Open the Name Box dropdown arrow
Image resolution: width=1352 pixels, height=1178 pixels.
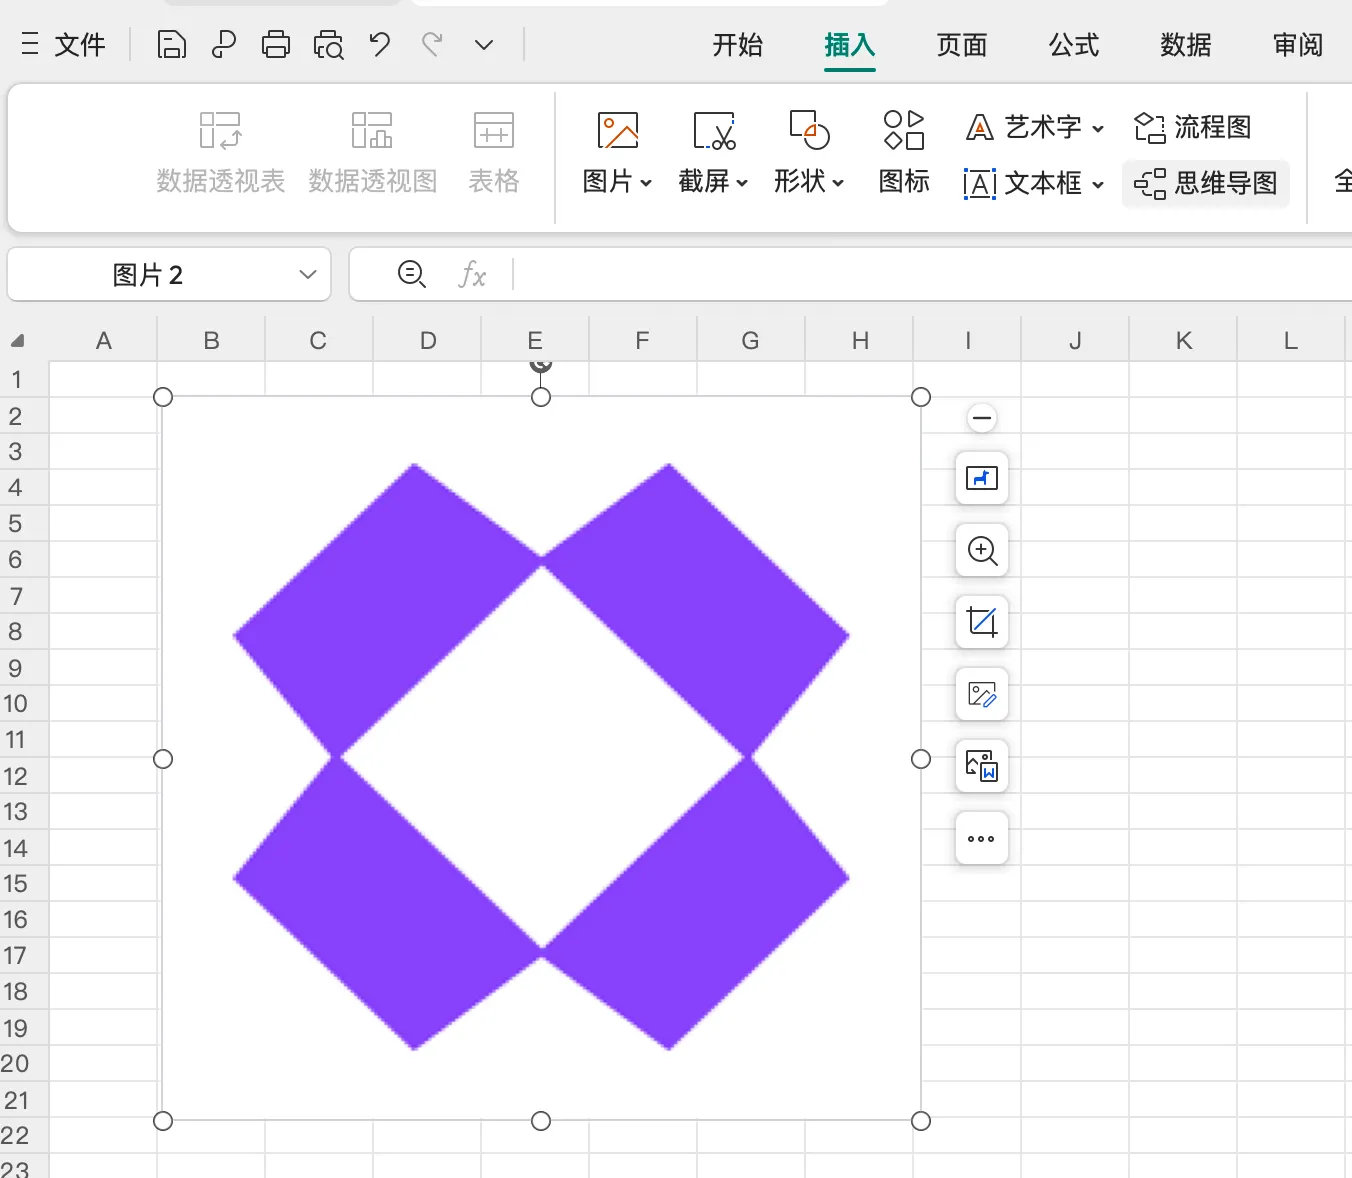[308, 275]
